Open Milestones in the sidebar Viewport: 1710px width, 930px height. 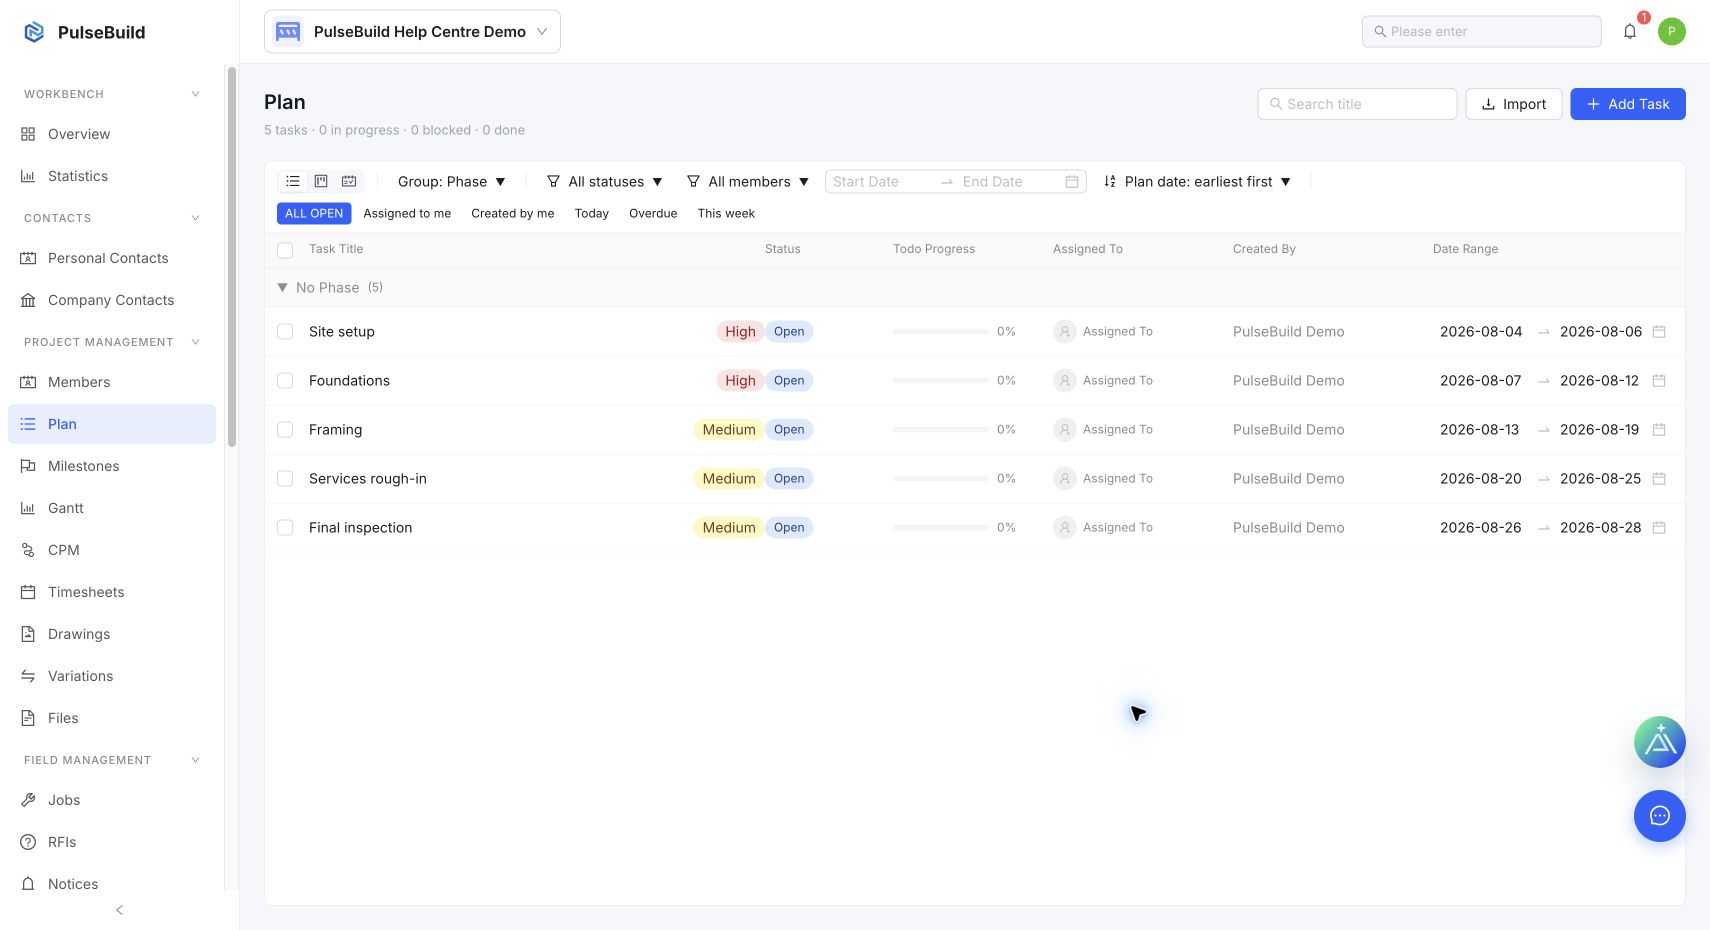(112, 466)
